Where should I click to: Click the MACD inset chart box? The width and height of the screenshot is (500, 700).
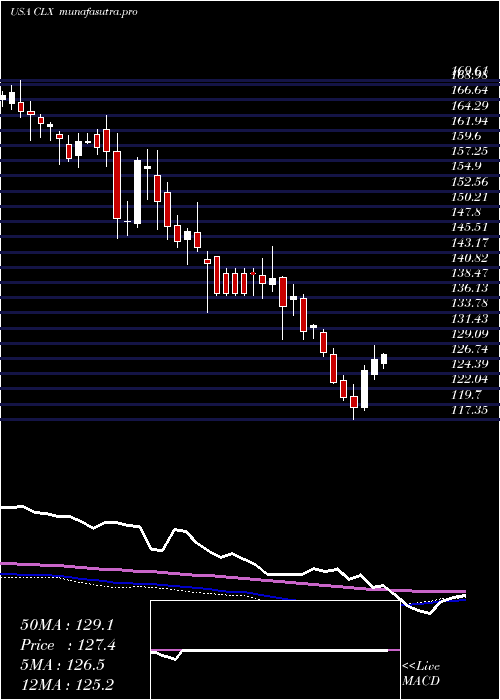click(275, 650)
